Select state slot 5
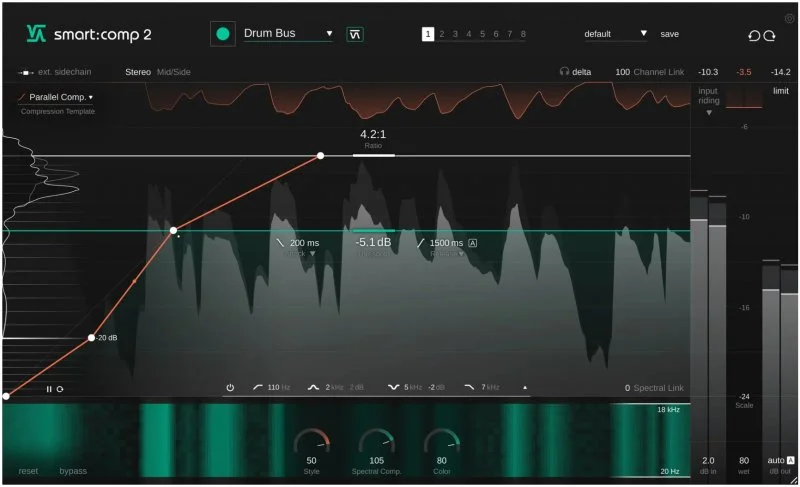Viewport: 800px width, 487px height. (482, 34)
